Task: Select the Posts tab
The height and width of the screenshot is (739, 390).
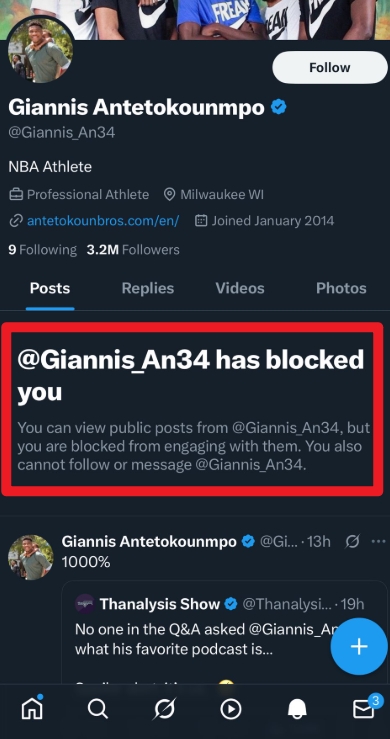Action: tap(50, 288)
